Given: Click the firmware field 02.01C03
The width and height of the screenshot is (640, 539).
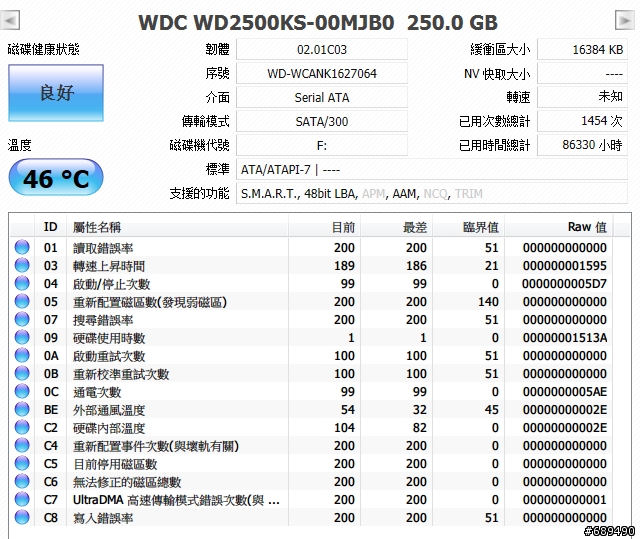Looking at the screenshot, I should (322, 49).
